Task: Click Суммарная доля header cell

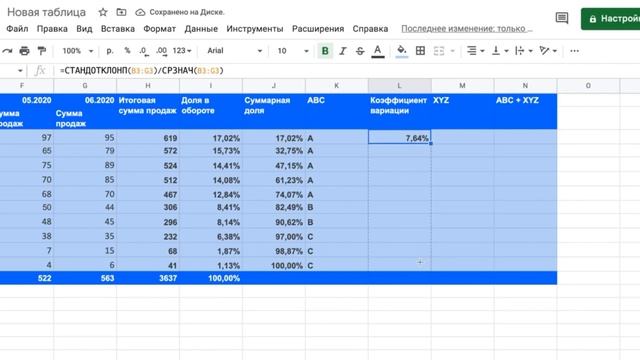Action: [273, 111]
